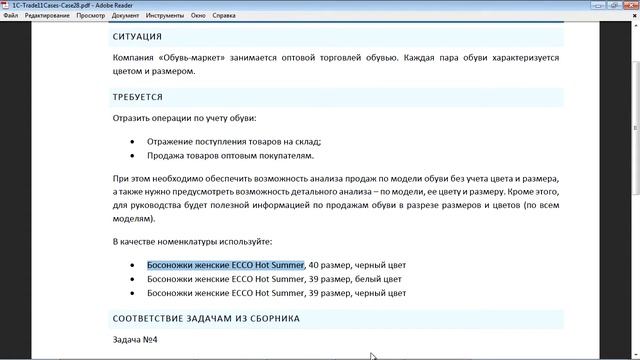Screen dimensions: 640x360
Task: Open the Справка menu
Action: tap(224, 16)
